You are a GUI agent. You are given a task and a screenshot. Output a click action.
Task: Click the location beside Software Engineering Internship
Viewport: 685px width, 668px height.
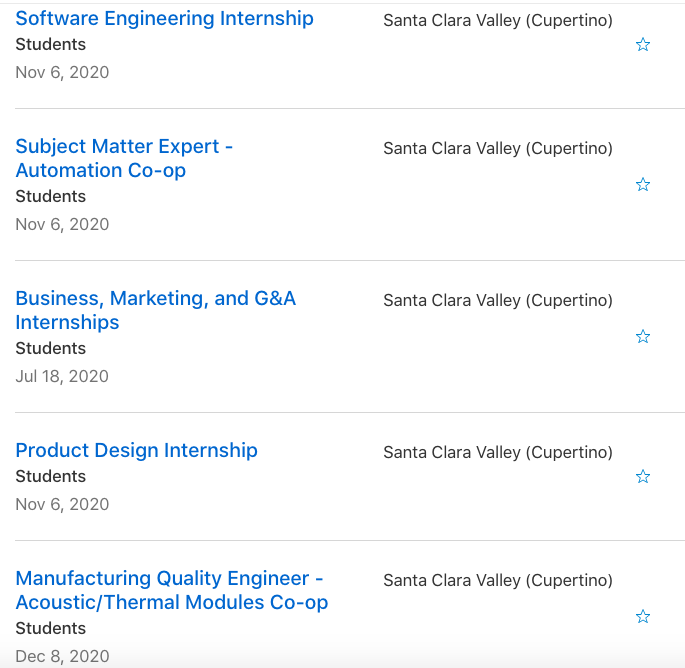[497, 20]
